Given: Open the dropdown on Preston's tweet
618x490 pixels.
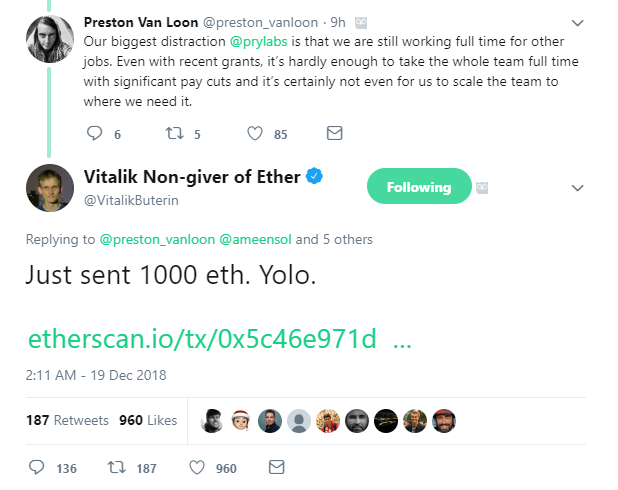Looking at the screenshot, I should (577, 22).
